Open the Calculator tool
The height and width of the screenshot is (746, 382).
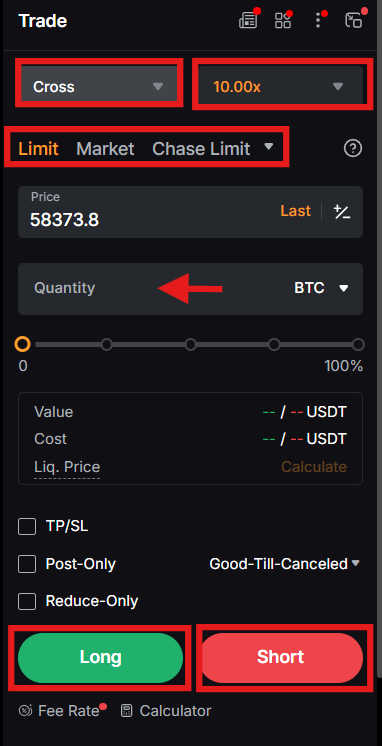click(x=166, y=711)
